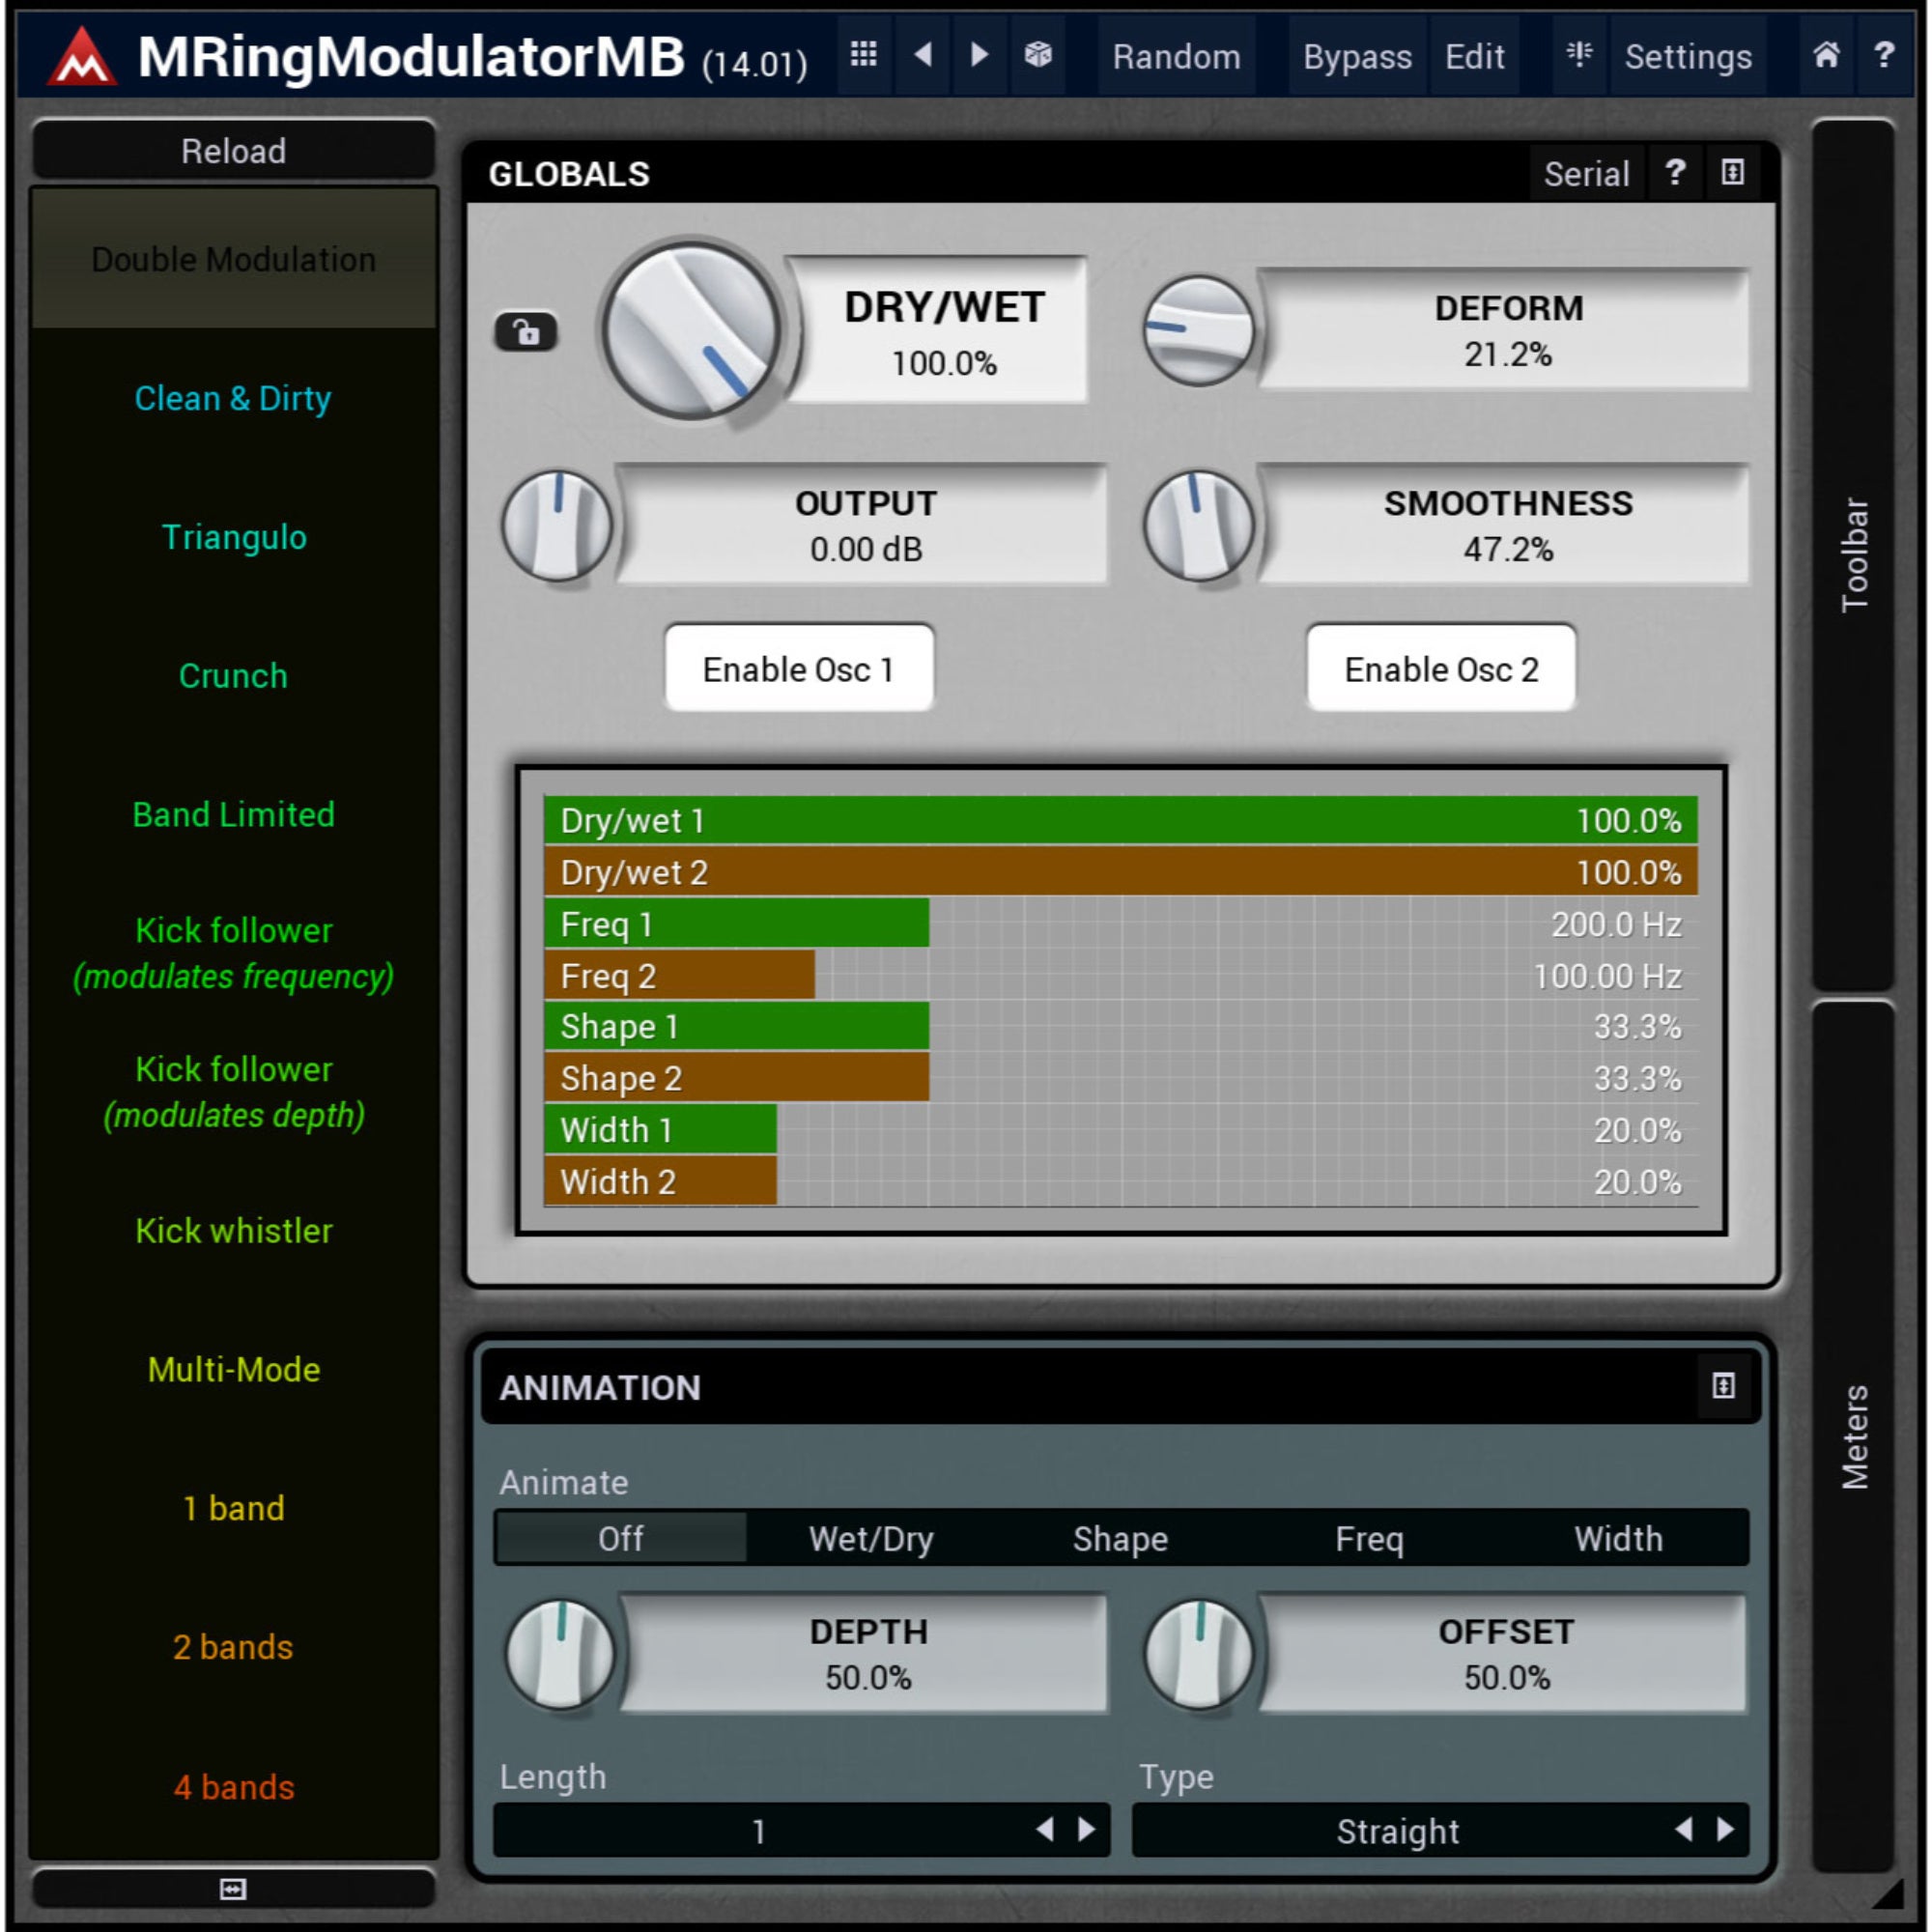This screenshot has height=1932, width=1932.
Task: Click the Freq 2 bar
Action: click(x=1121, y=975)
